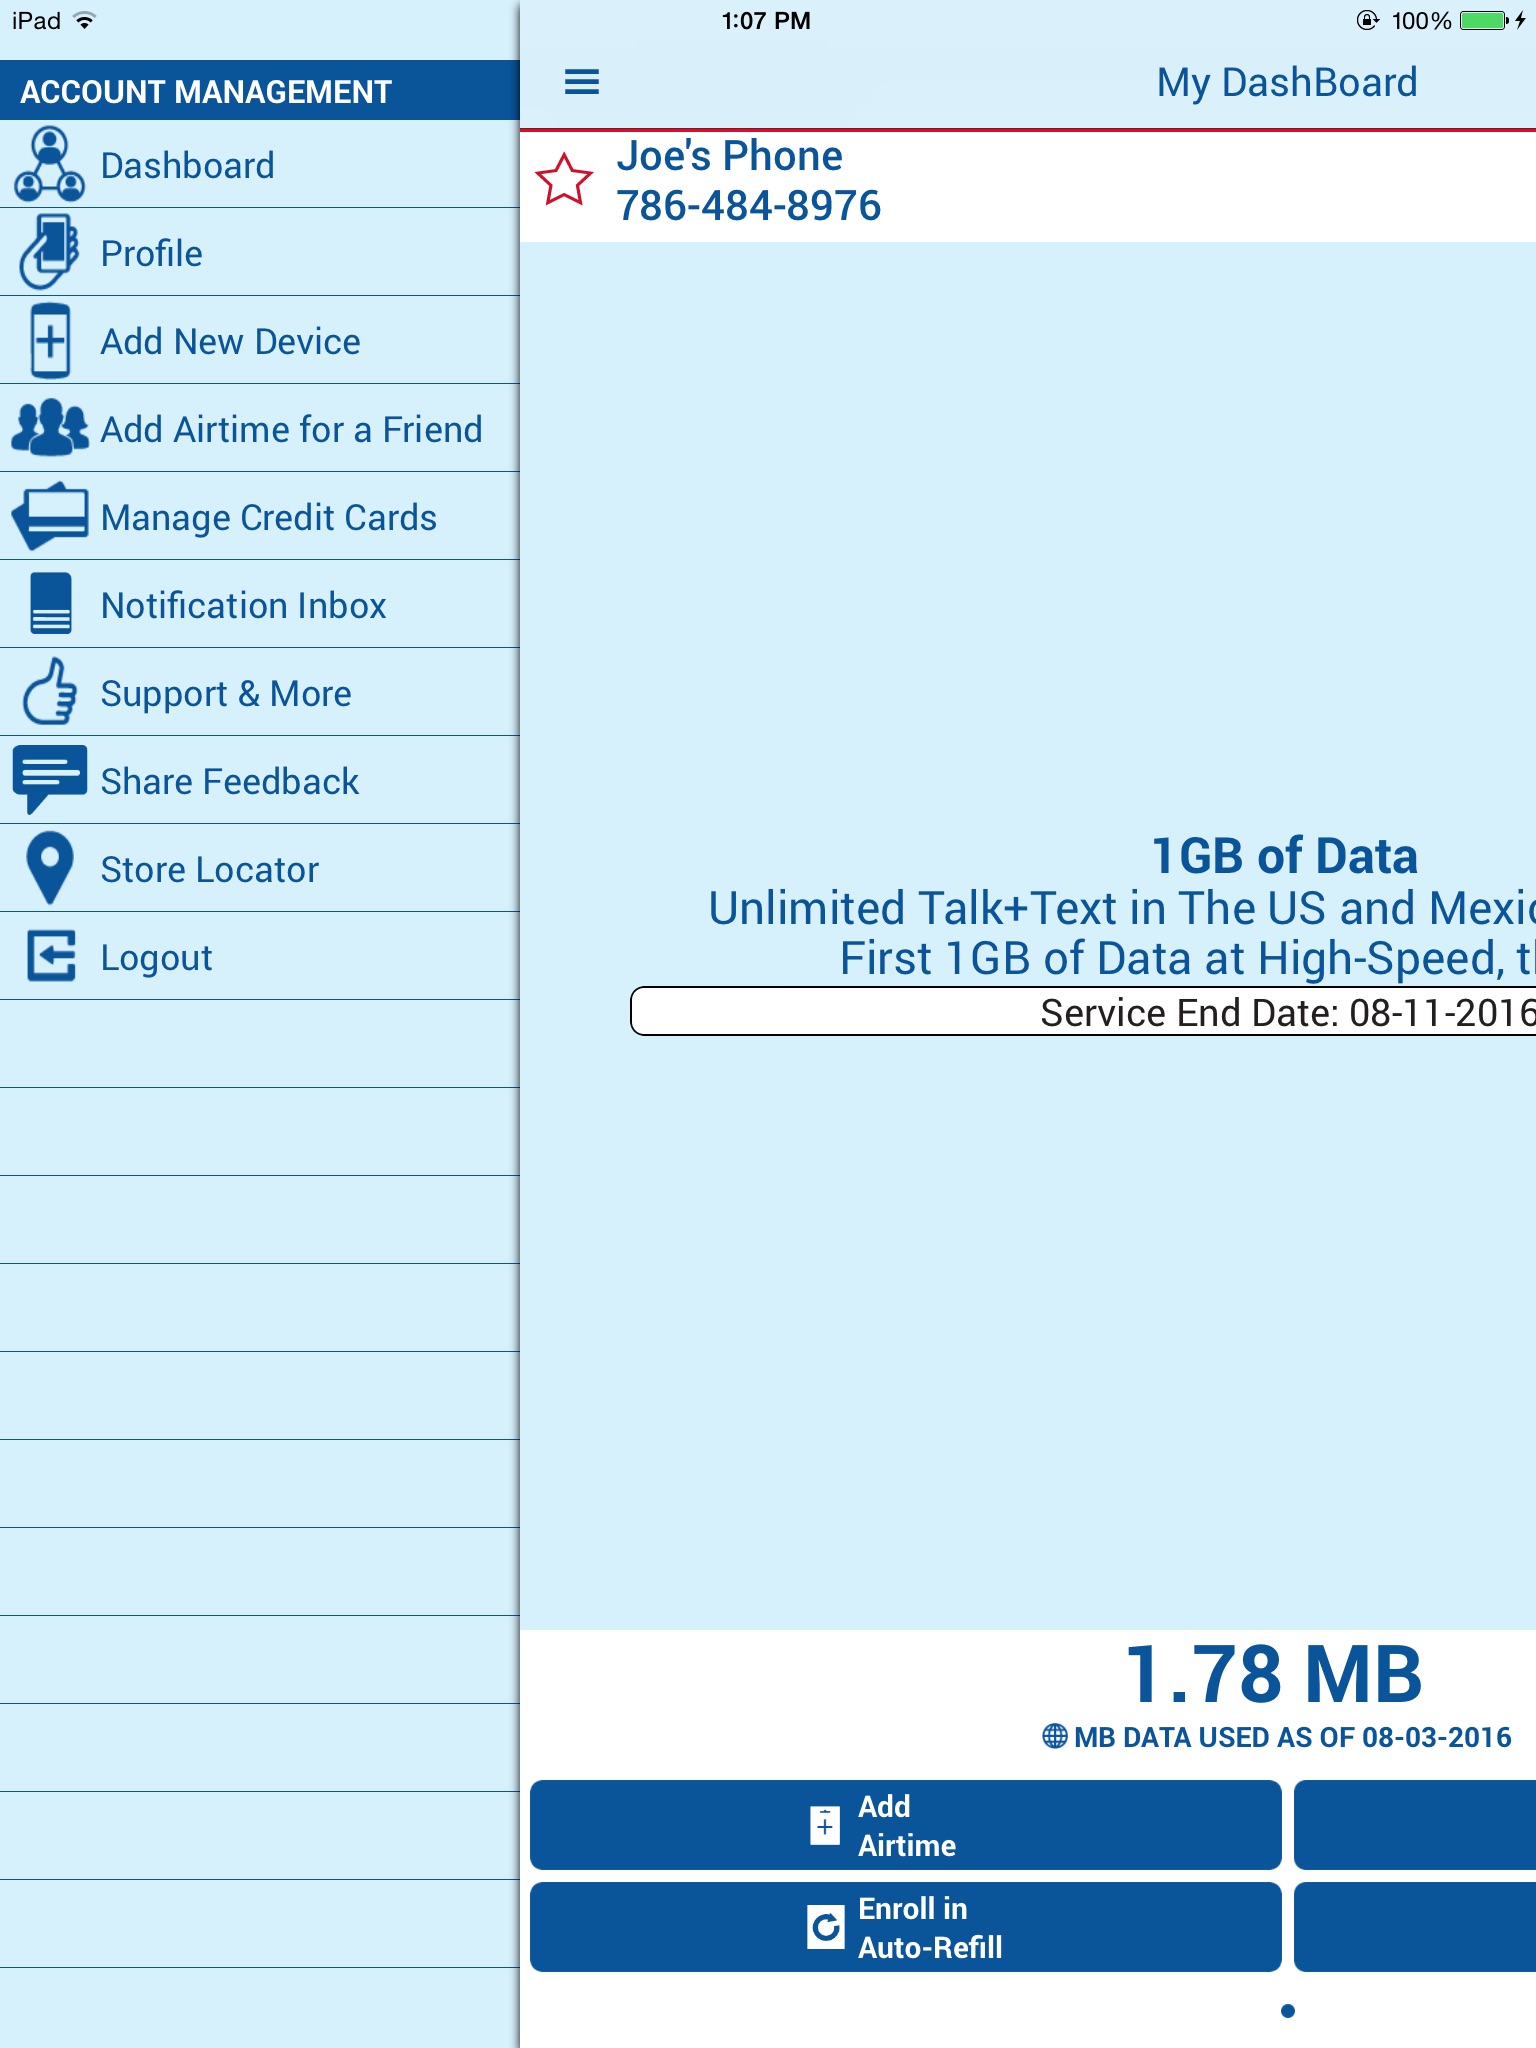
Task: Open Notification Inbox menu item
Action: pyautogui.click(x=260, y=604)
